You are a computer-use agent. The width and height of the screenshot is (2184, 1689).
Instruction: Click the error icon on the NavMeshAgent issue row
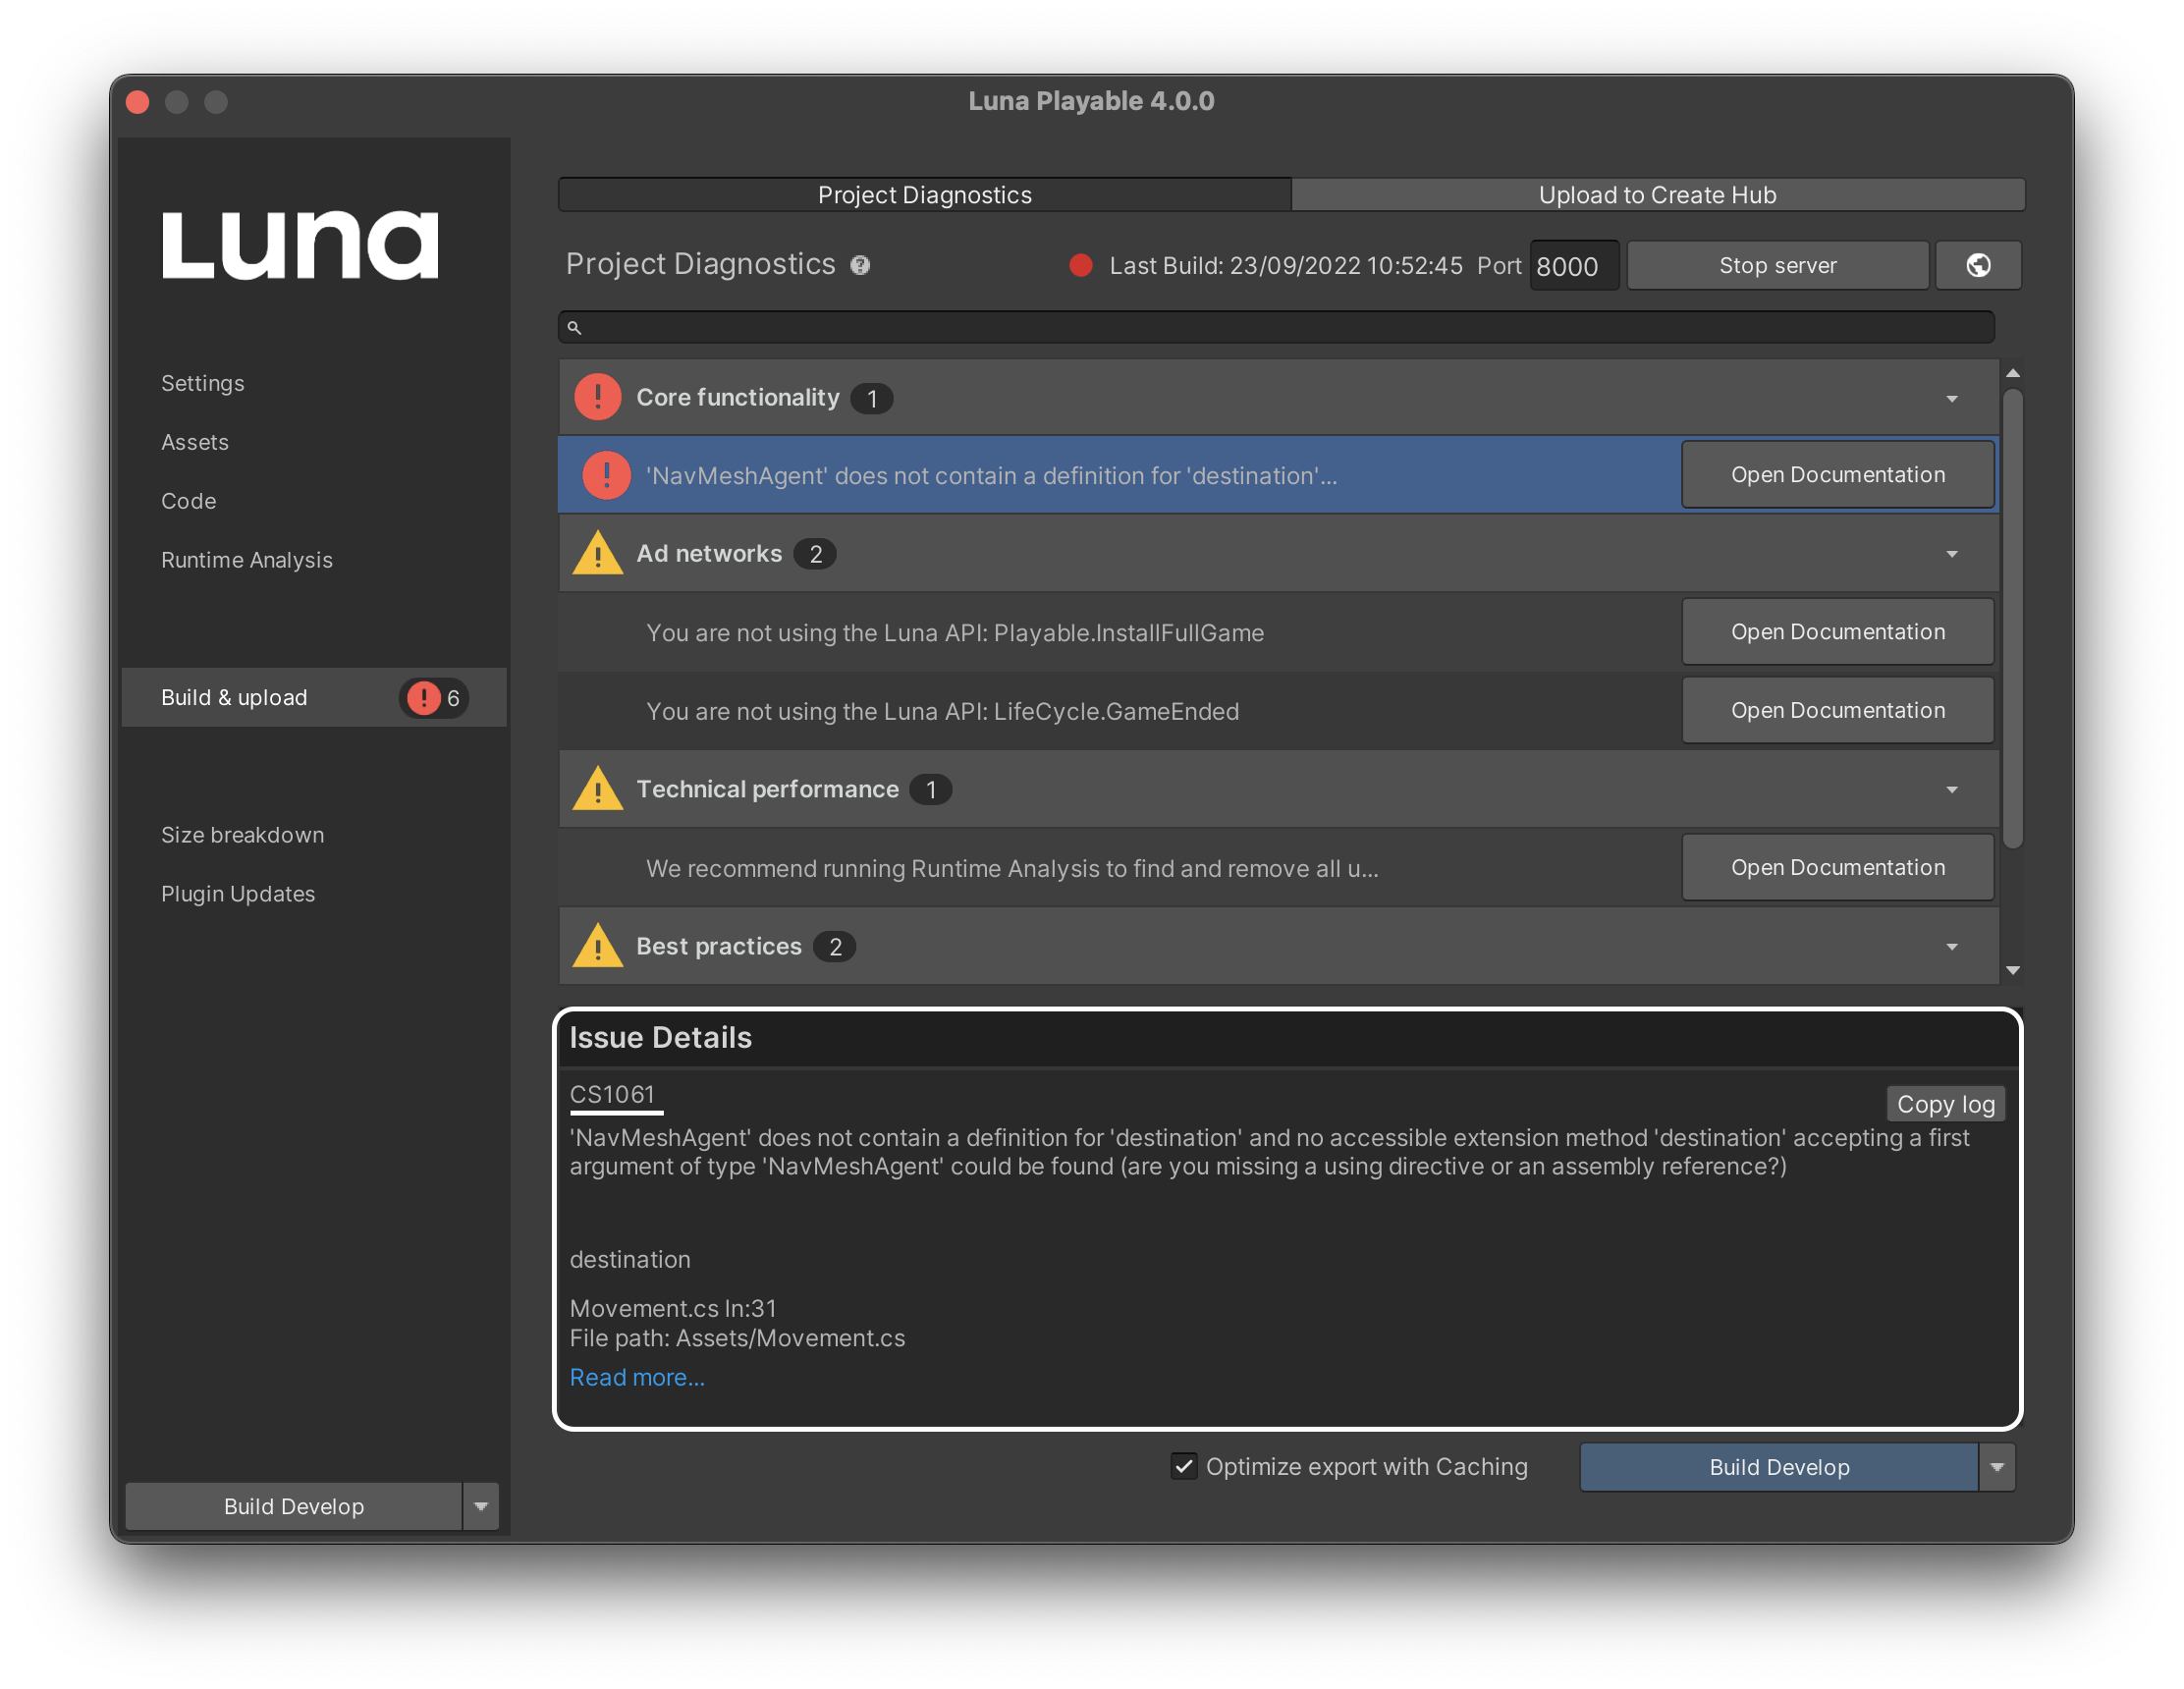point(606,475)
